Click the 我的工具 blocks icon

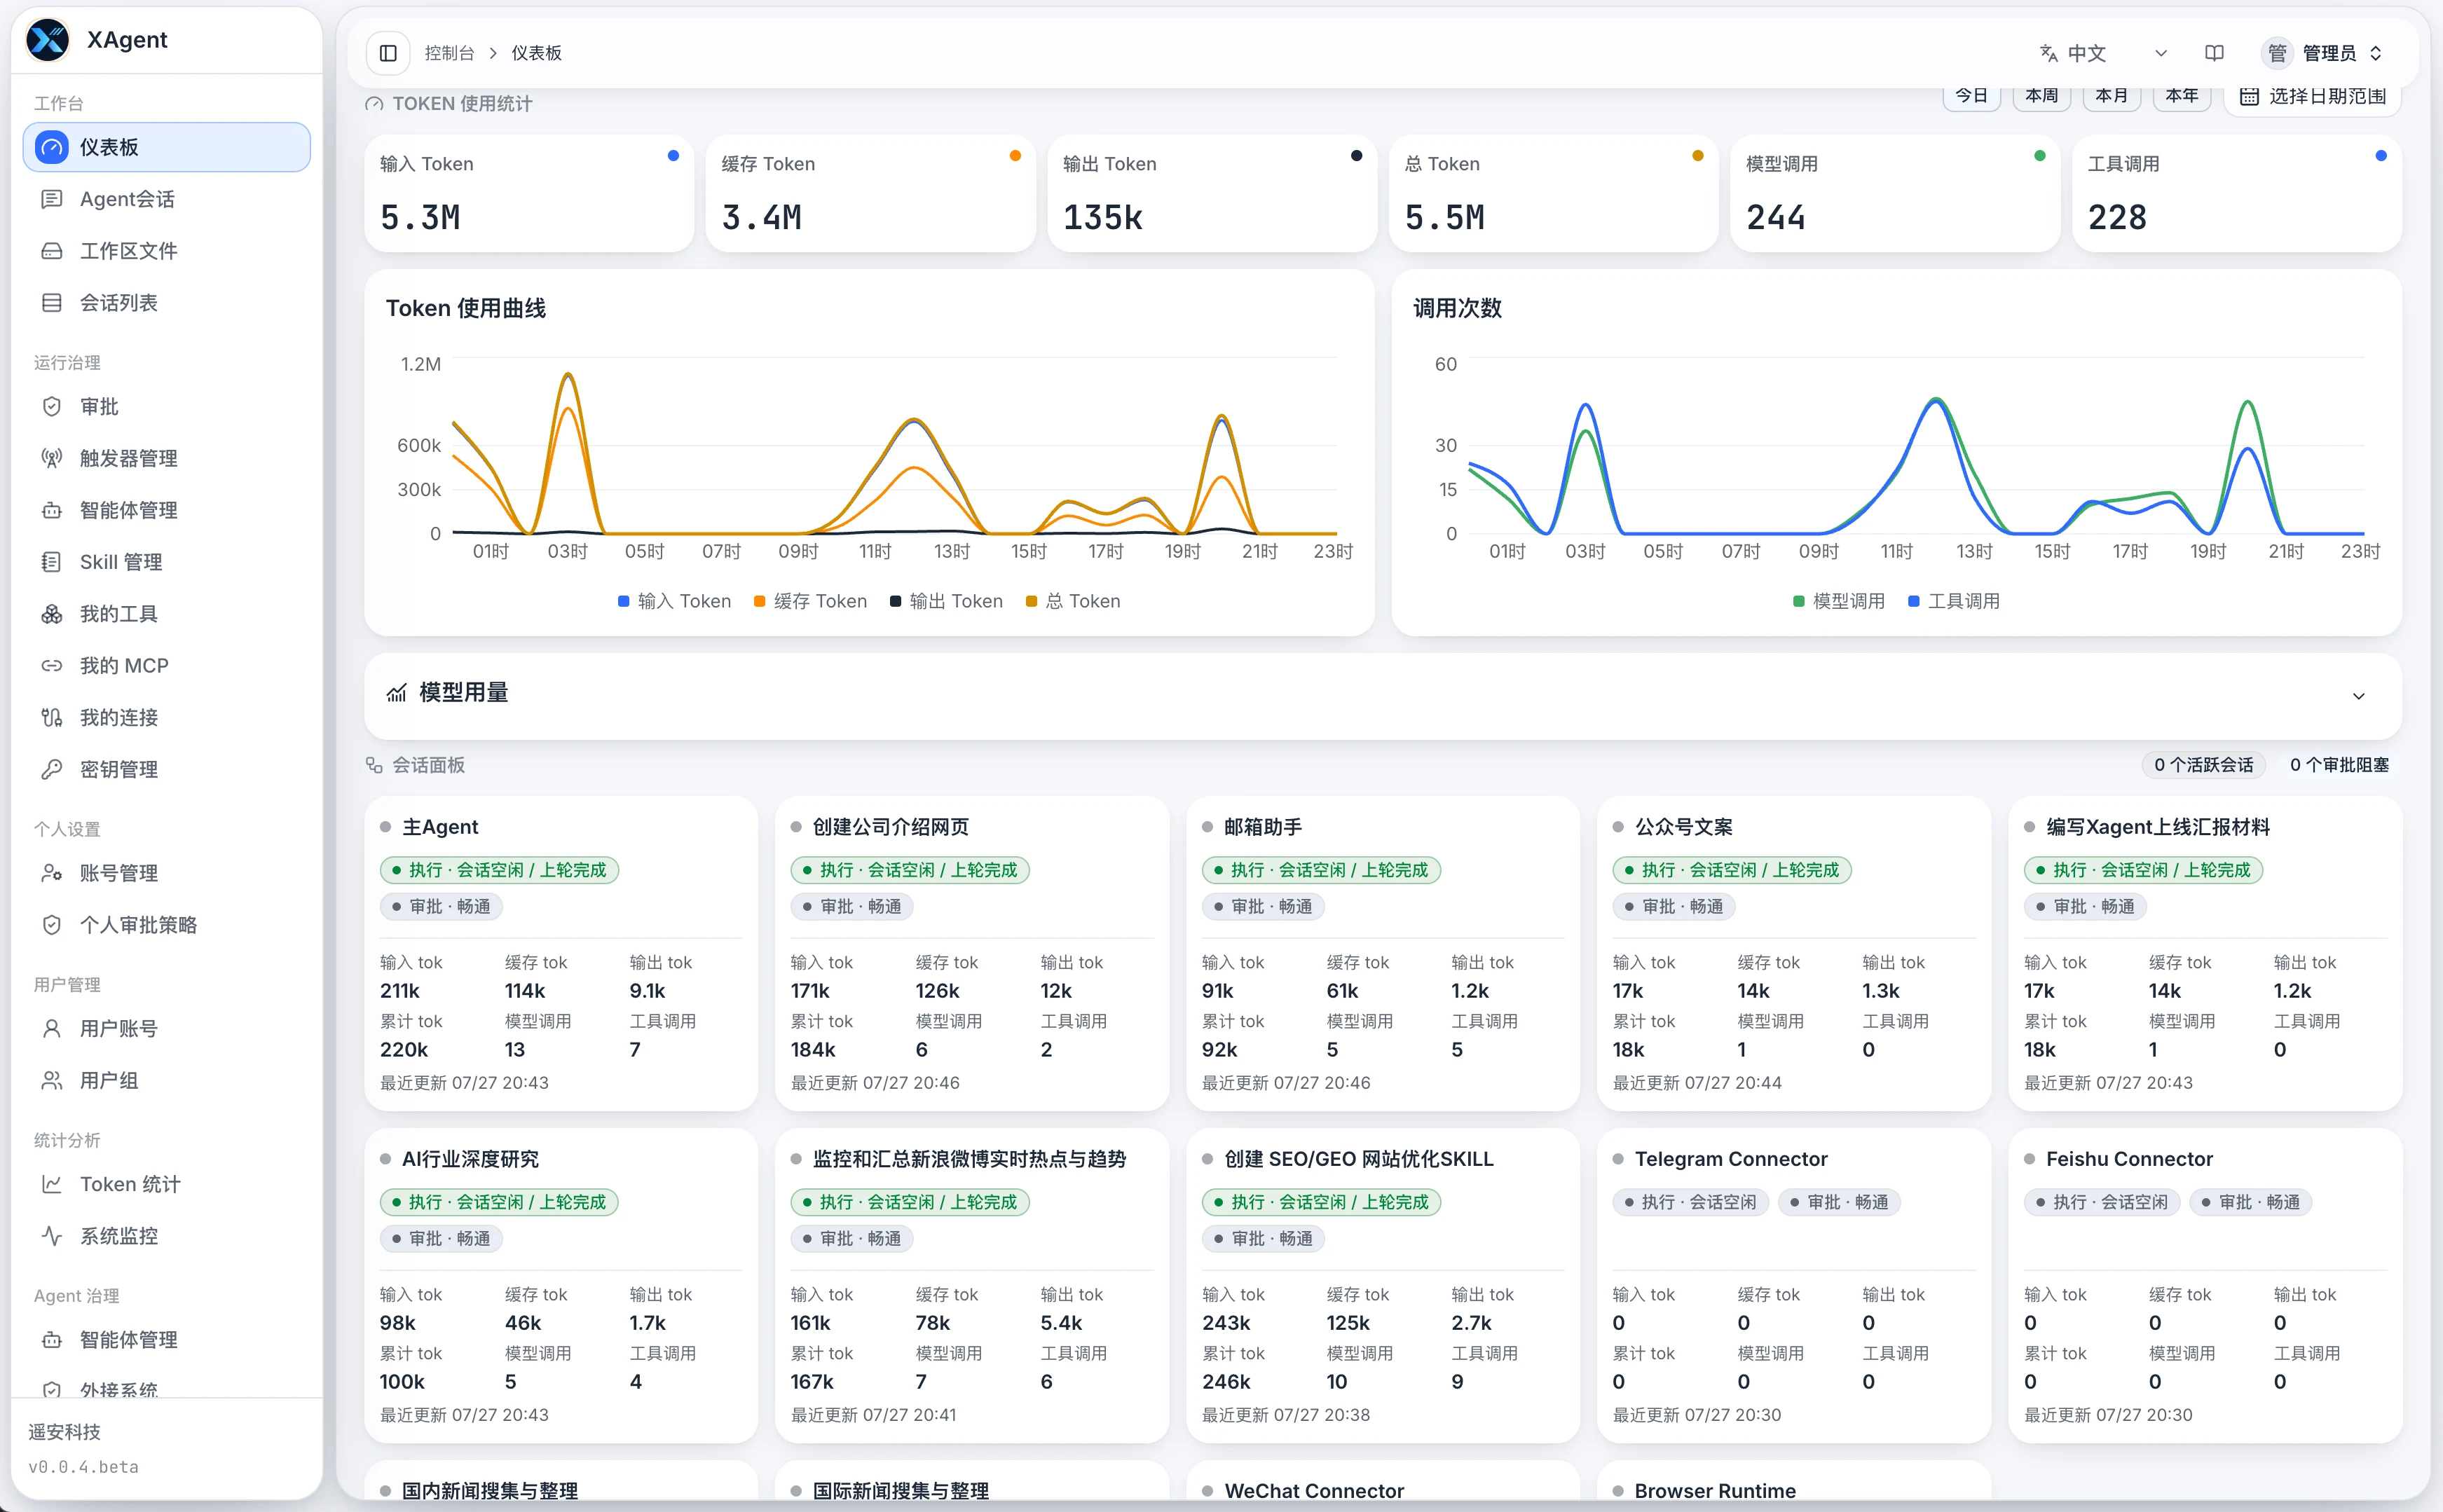click(x=52, y=614)
